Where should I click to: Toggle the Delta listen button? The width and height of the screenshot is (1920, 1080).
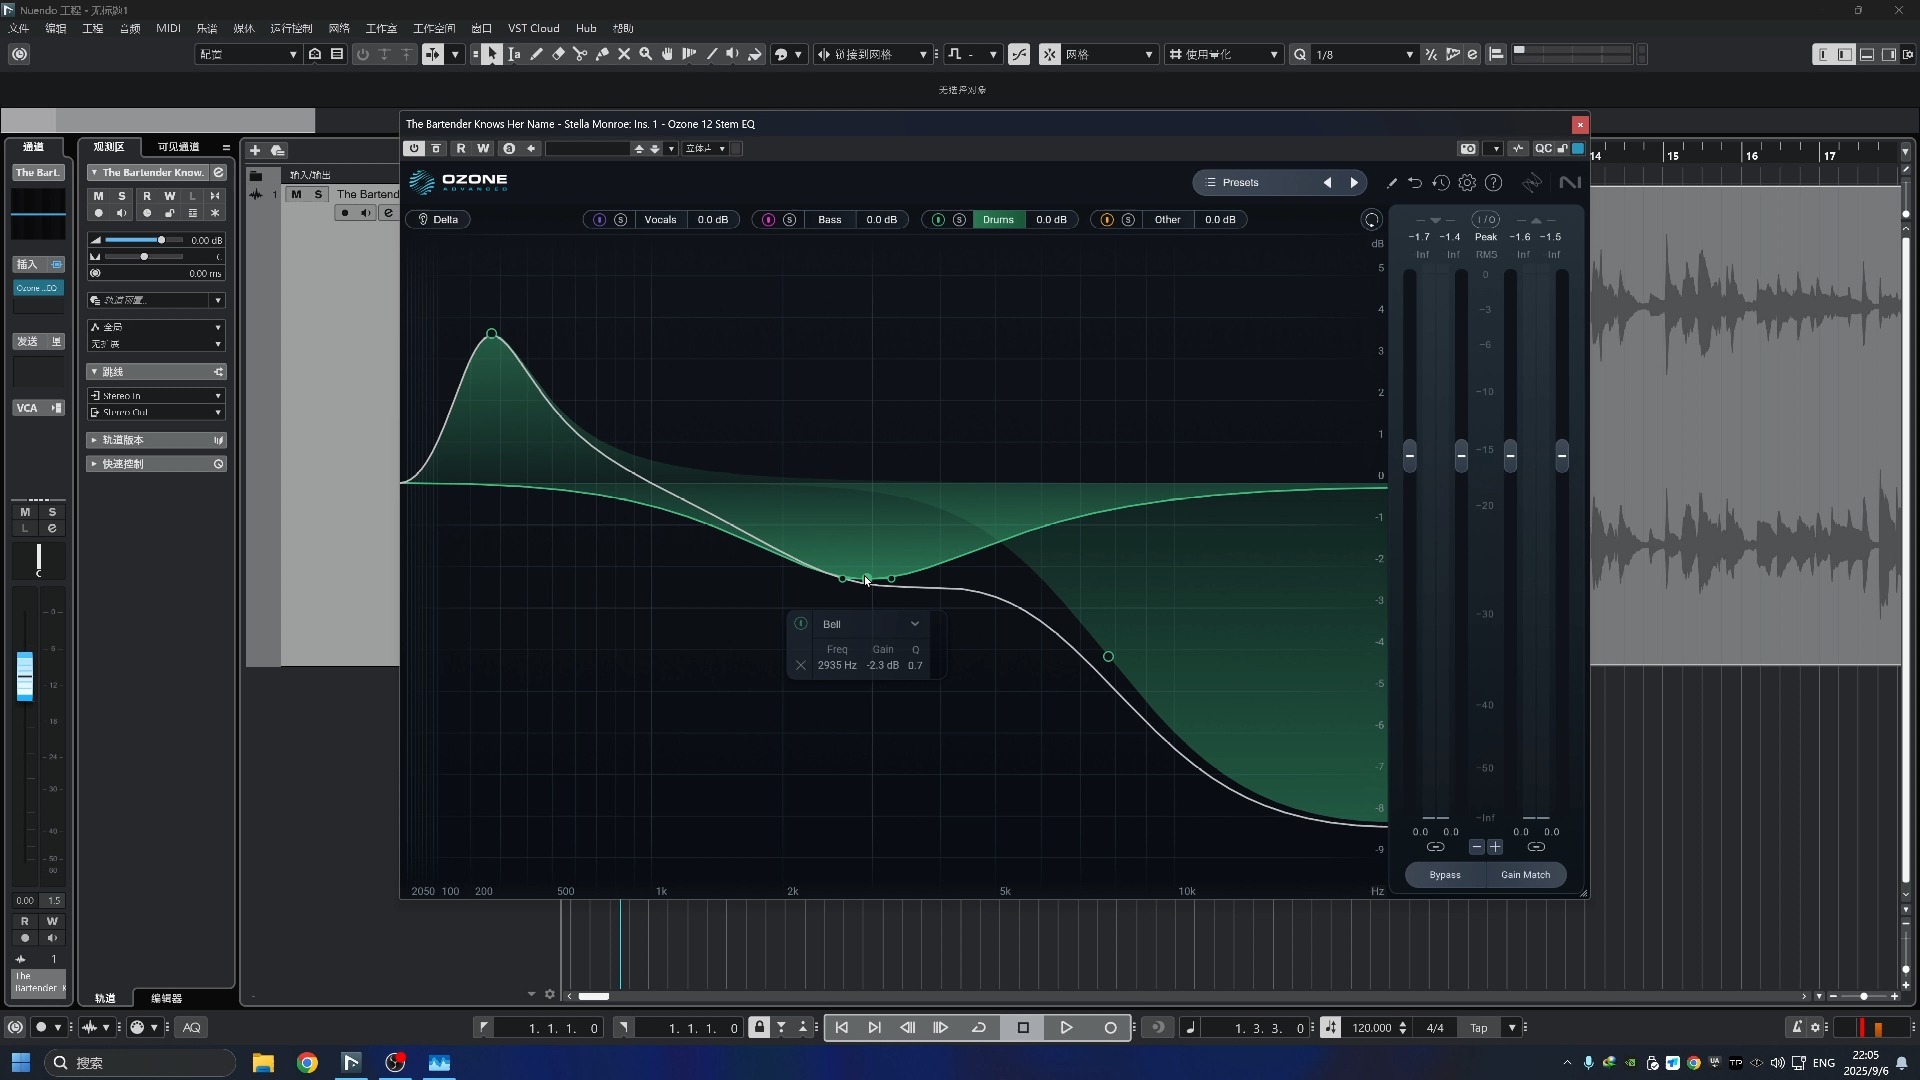438,220
